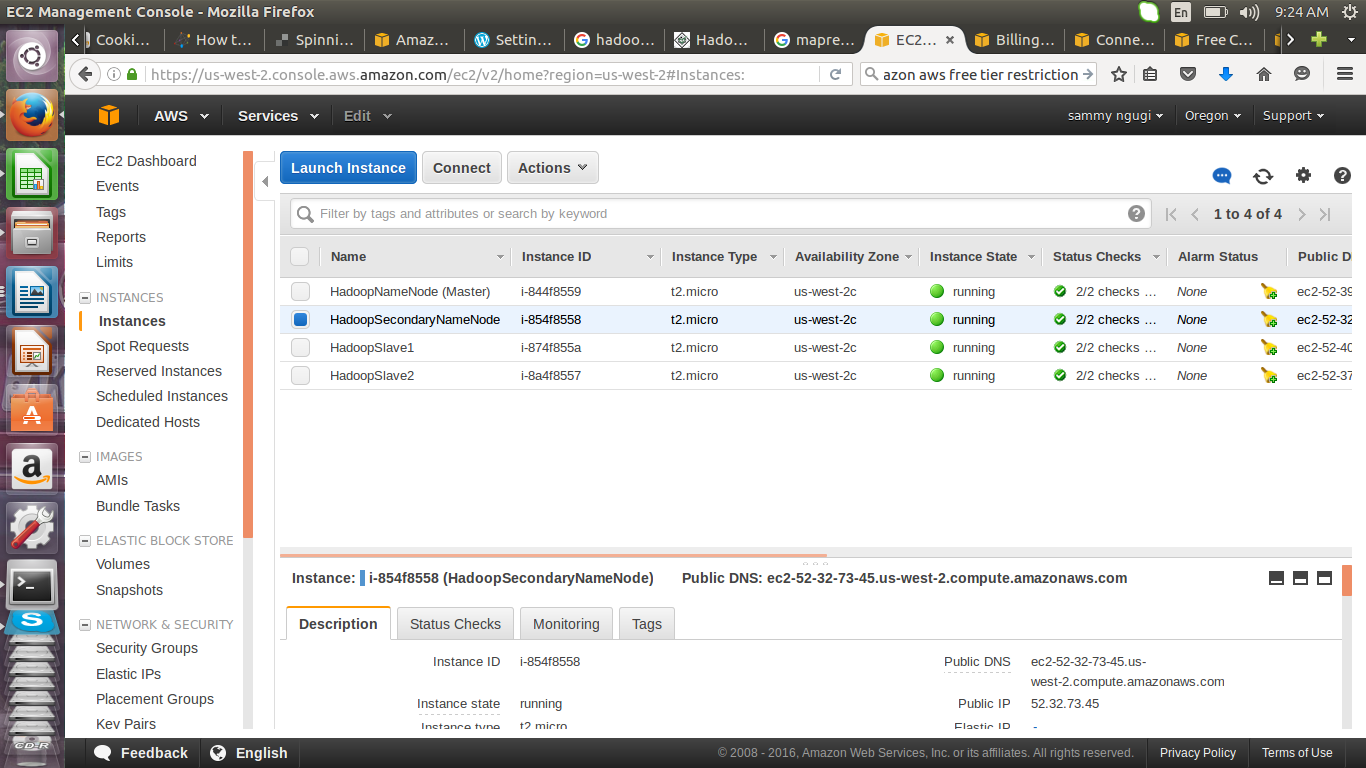The height and width of the screenshot is (768, 1366).
Task: Set details pane to half height
Action: pyautogui.click(x=1300, y=578)
